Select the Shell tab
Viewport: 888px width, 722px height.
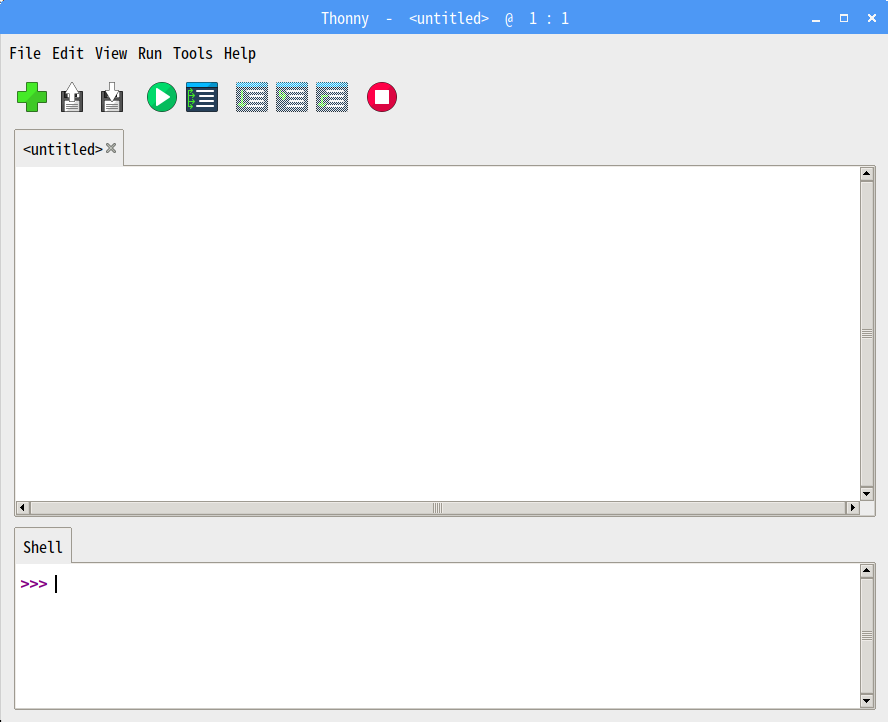tap(43, 546)
